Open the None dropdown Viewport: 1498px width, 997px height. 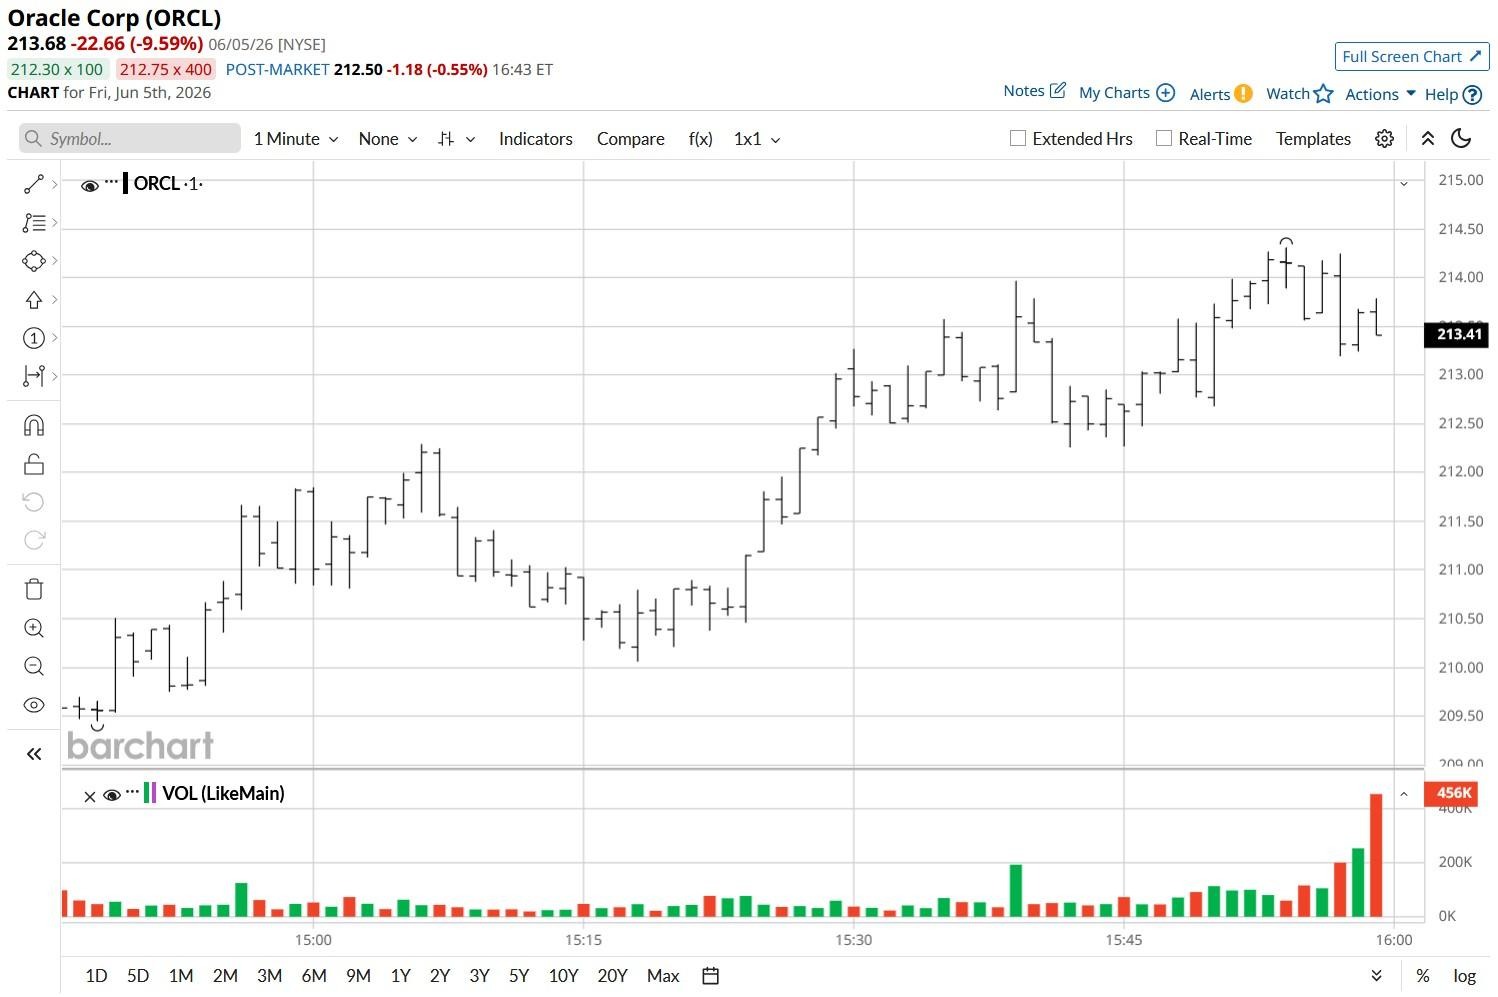pyautogui.click(x=388, y=139)
